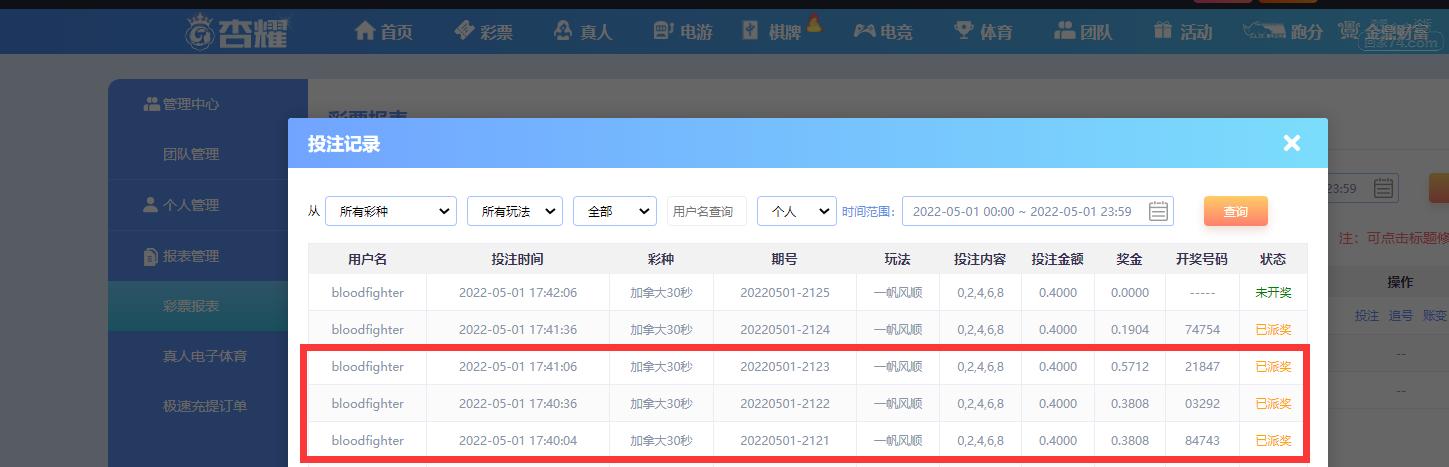Click the 投注金额 column header
1449x467 pixels.
1058,259
